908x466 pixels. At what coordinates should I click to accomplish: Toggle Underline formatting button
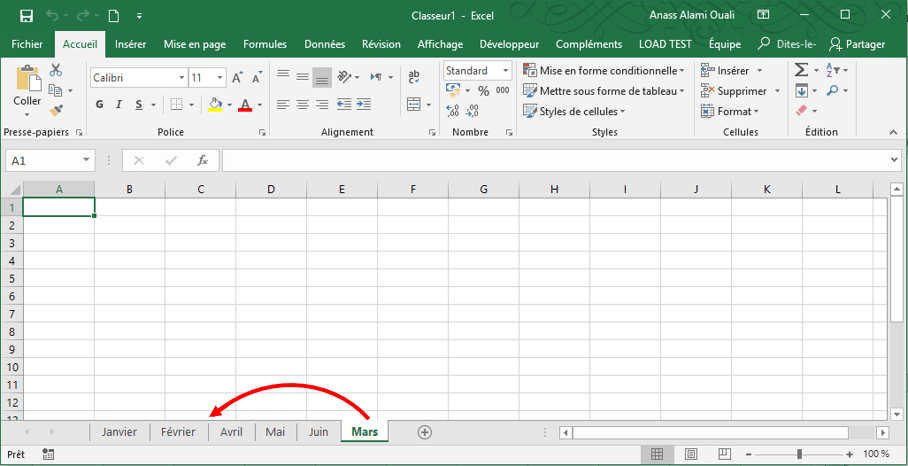[x=139, y=105]
